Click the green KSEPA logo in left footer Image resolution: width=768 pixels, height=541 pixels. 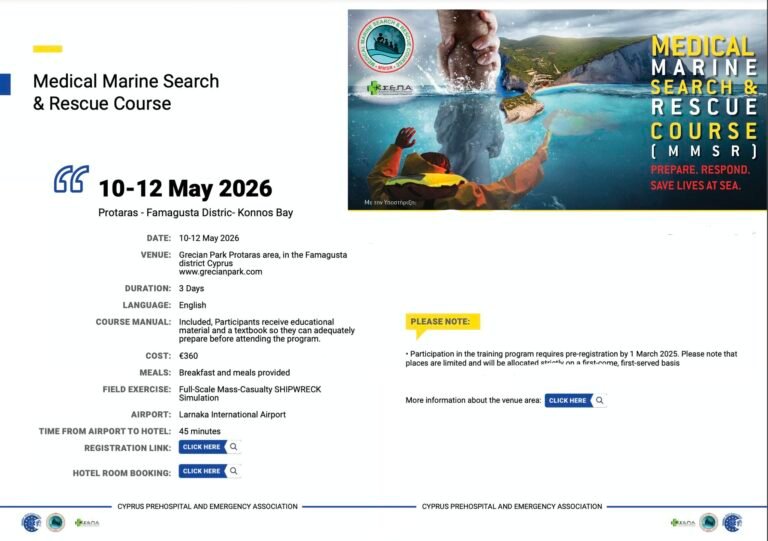pos(87,523)
